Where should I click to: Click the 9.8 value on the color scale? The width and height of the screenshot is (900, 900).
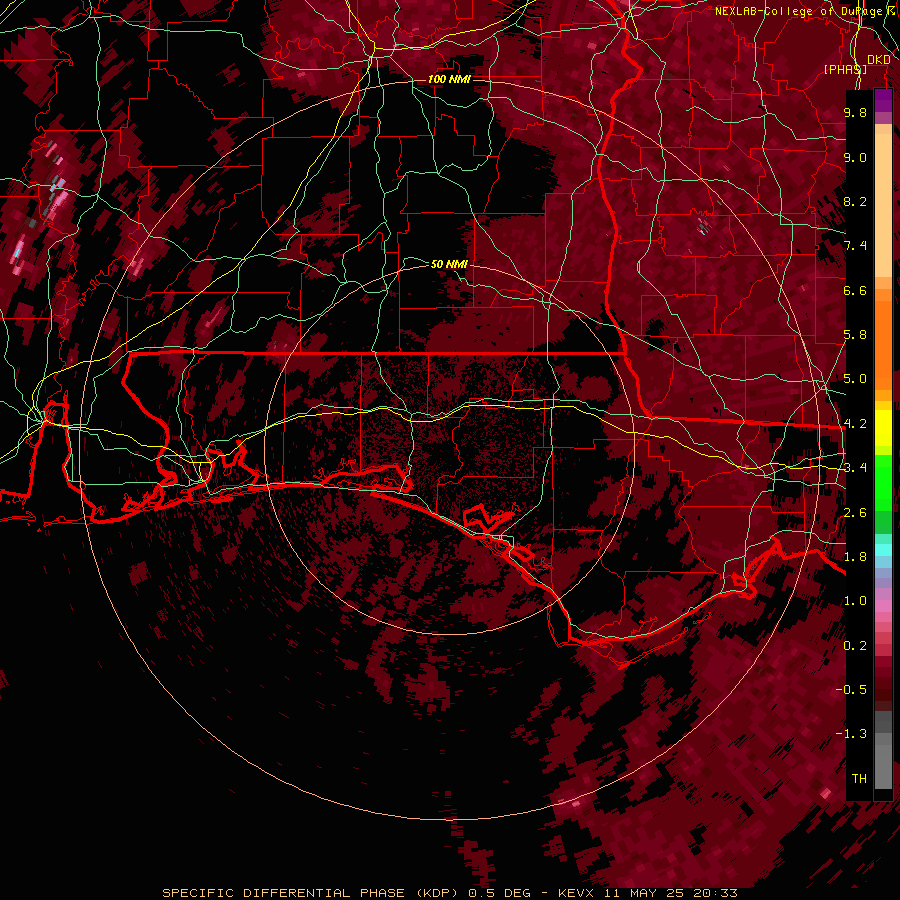pos(855,112)
